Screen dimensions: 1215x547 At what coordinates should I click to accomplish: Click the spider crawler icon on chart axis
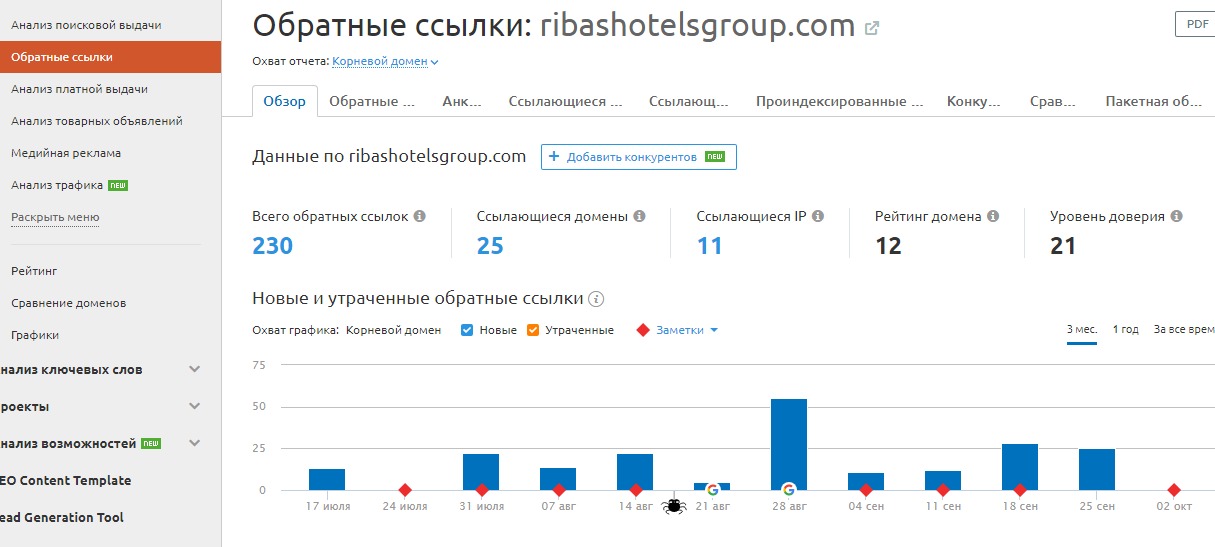click(x=673, y=506)
